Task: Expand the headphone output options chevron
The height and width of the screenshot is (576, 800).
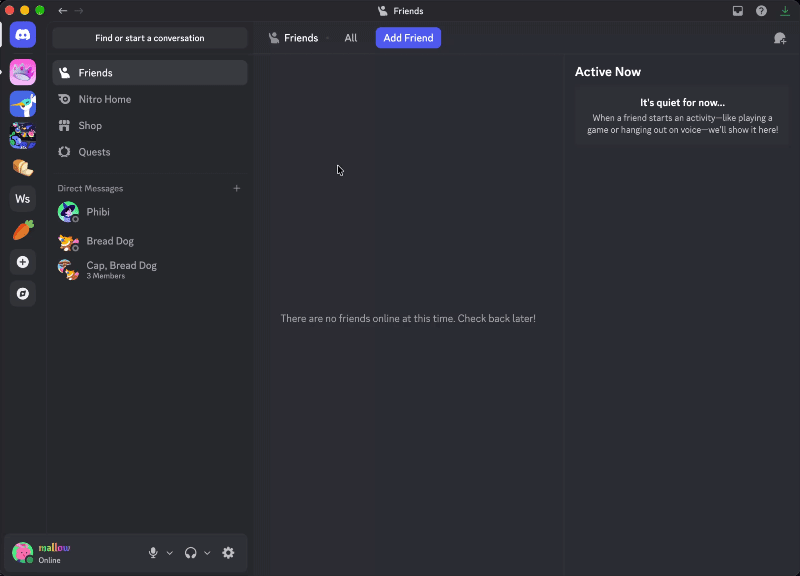Action: click(207, 553)
